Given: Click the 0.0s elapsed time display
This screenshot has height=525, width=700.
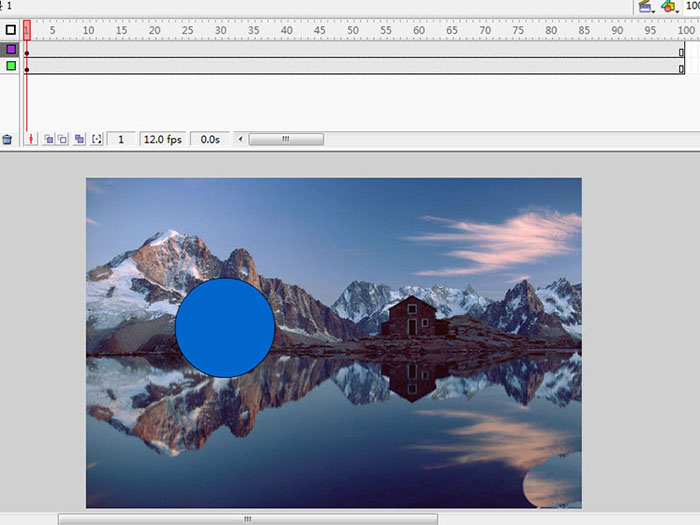Looking at the screenshot, I should [210, 140].
